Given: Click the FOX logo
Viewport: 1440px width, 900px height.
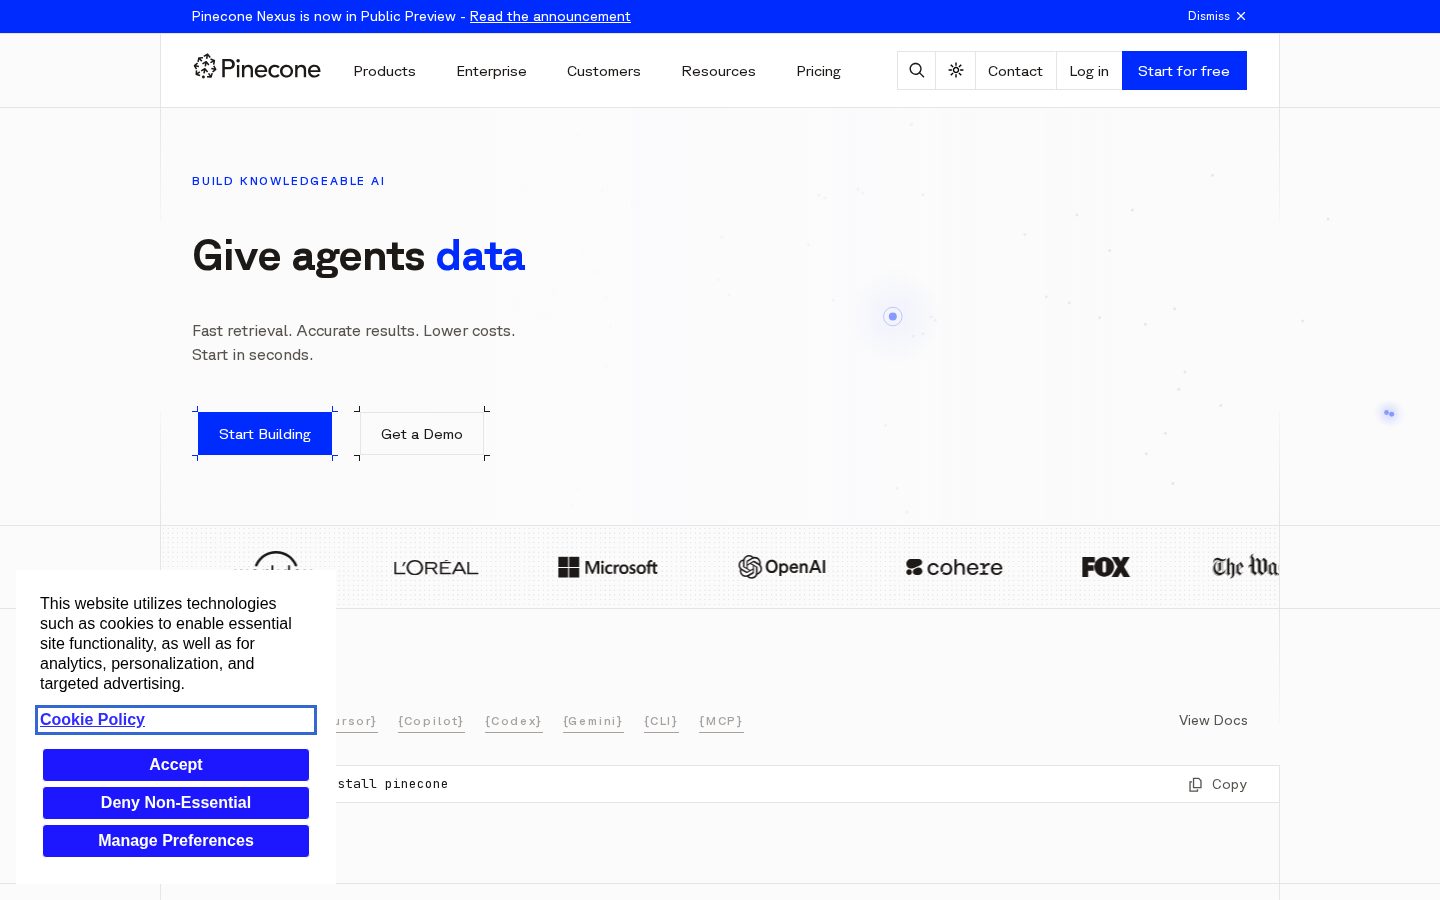Looking at the screenshot, I should point(1105,567).
